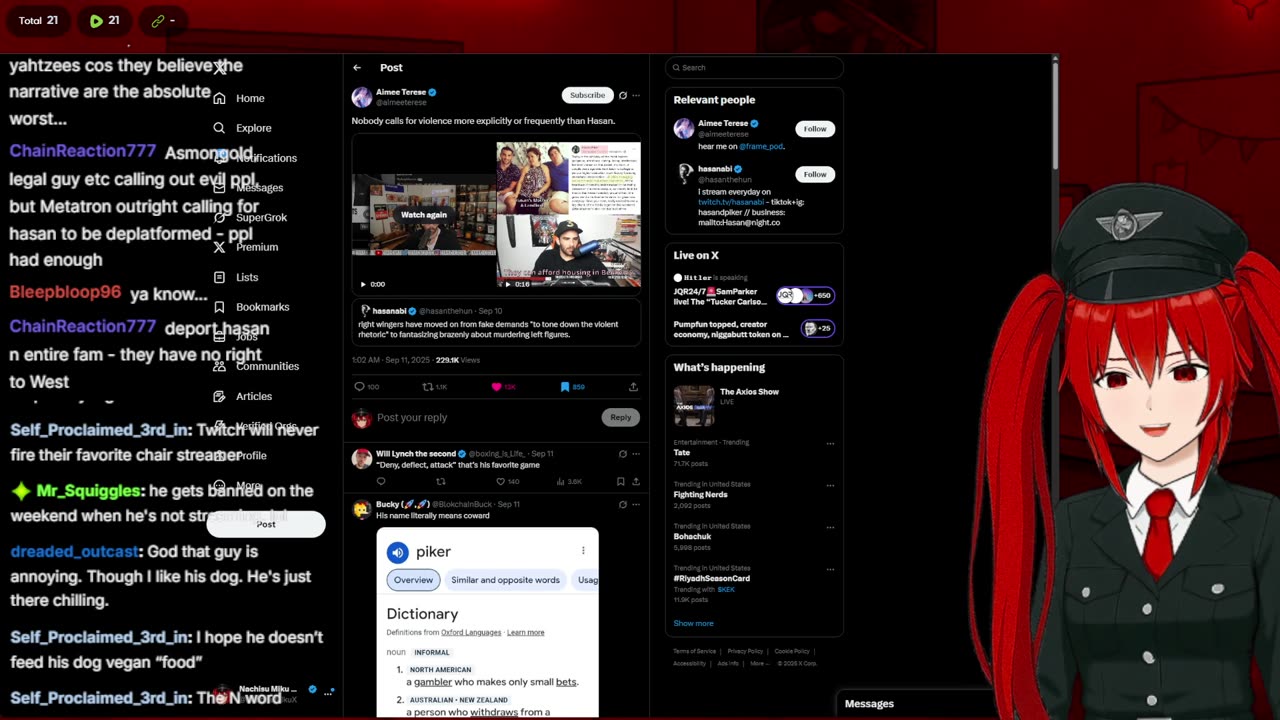
Task: Open the quoted hasanabi post
Action: coord(496,323)
